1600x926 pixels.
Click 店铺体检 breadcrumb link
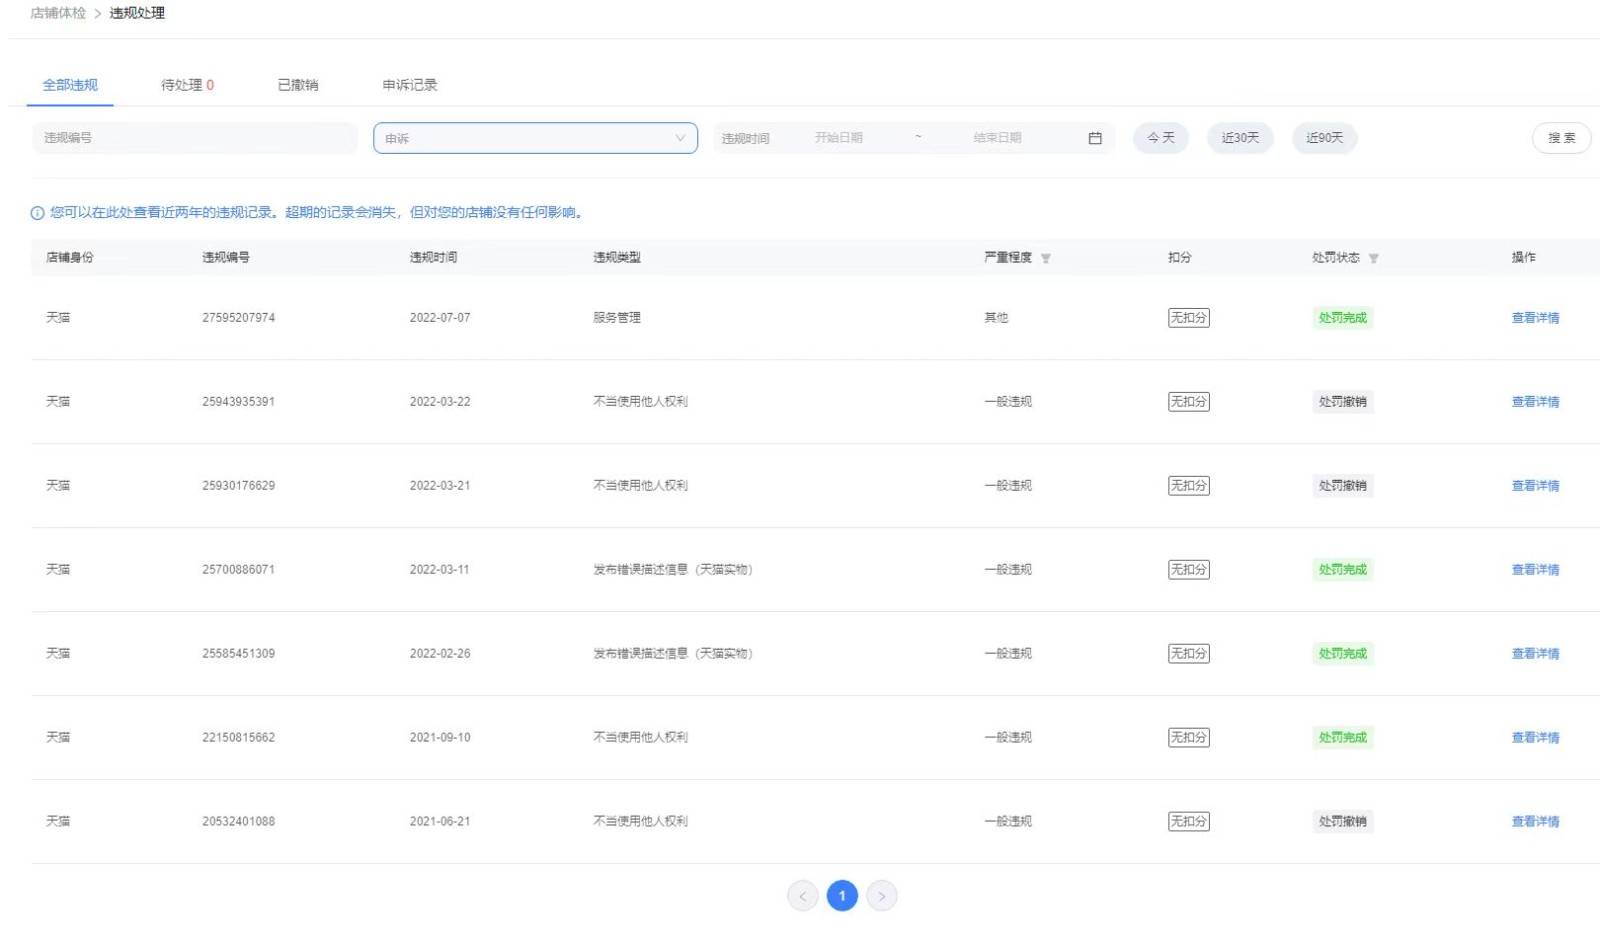58,13
